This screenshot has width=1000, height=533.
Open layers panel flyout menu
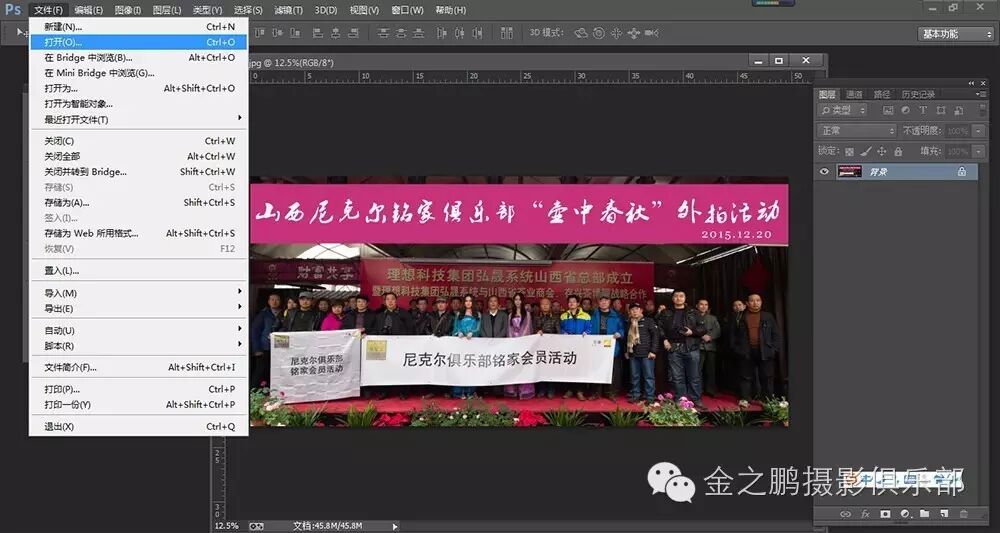coord(981,94)
